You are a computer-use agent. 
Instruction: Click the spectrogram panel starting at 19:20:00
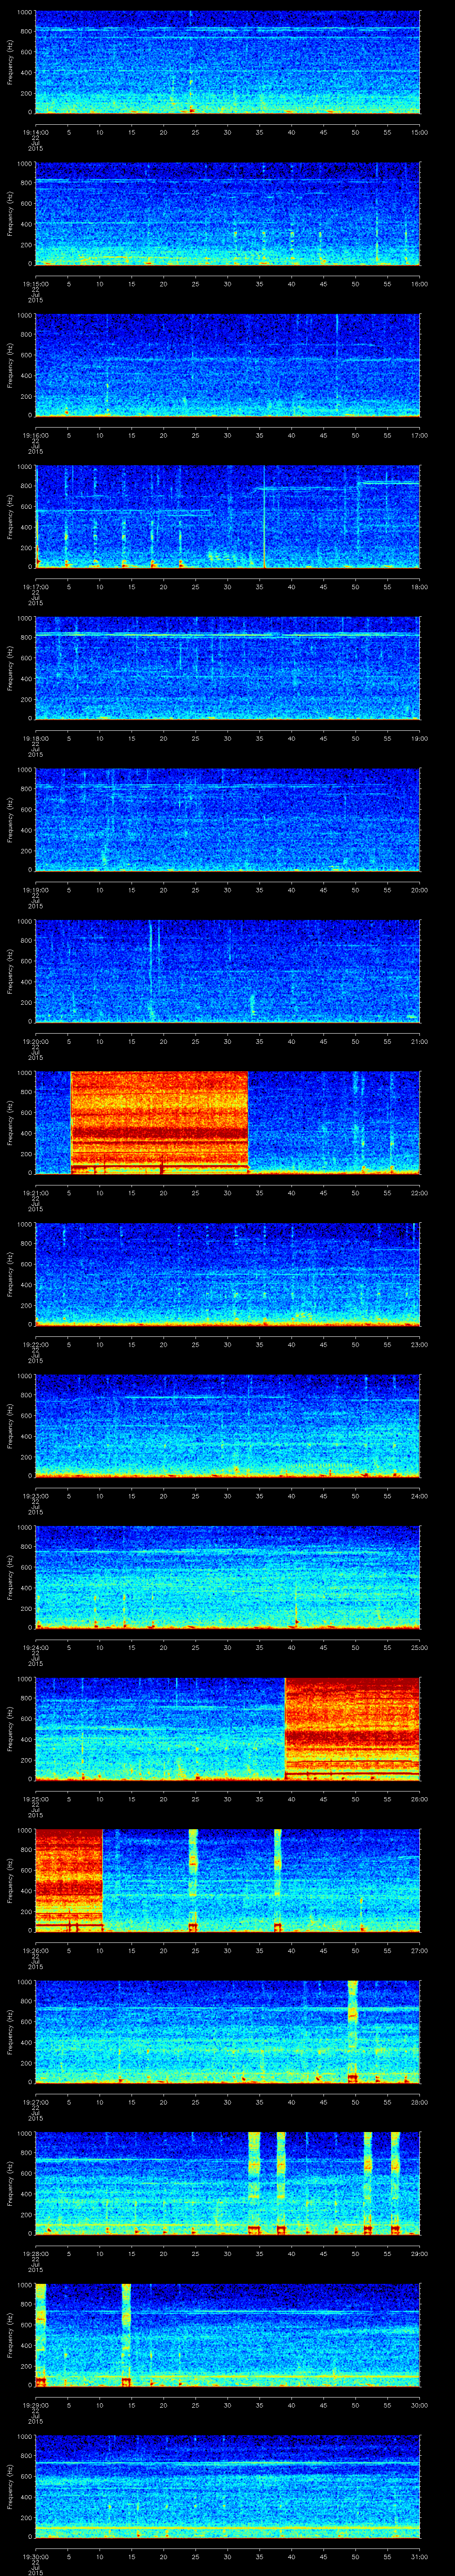(228, 971)
